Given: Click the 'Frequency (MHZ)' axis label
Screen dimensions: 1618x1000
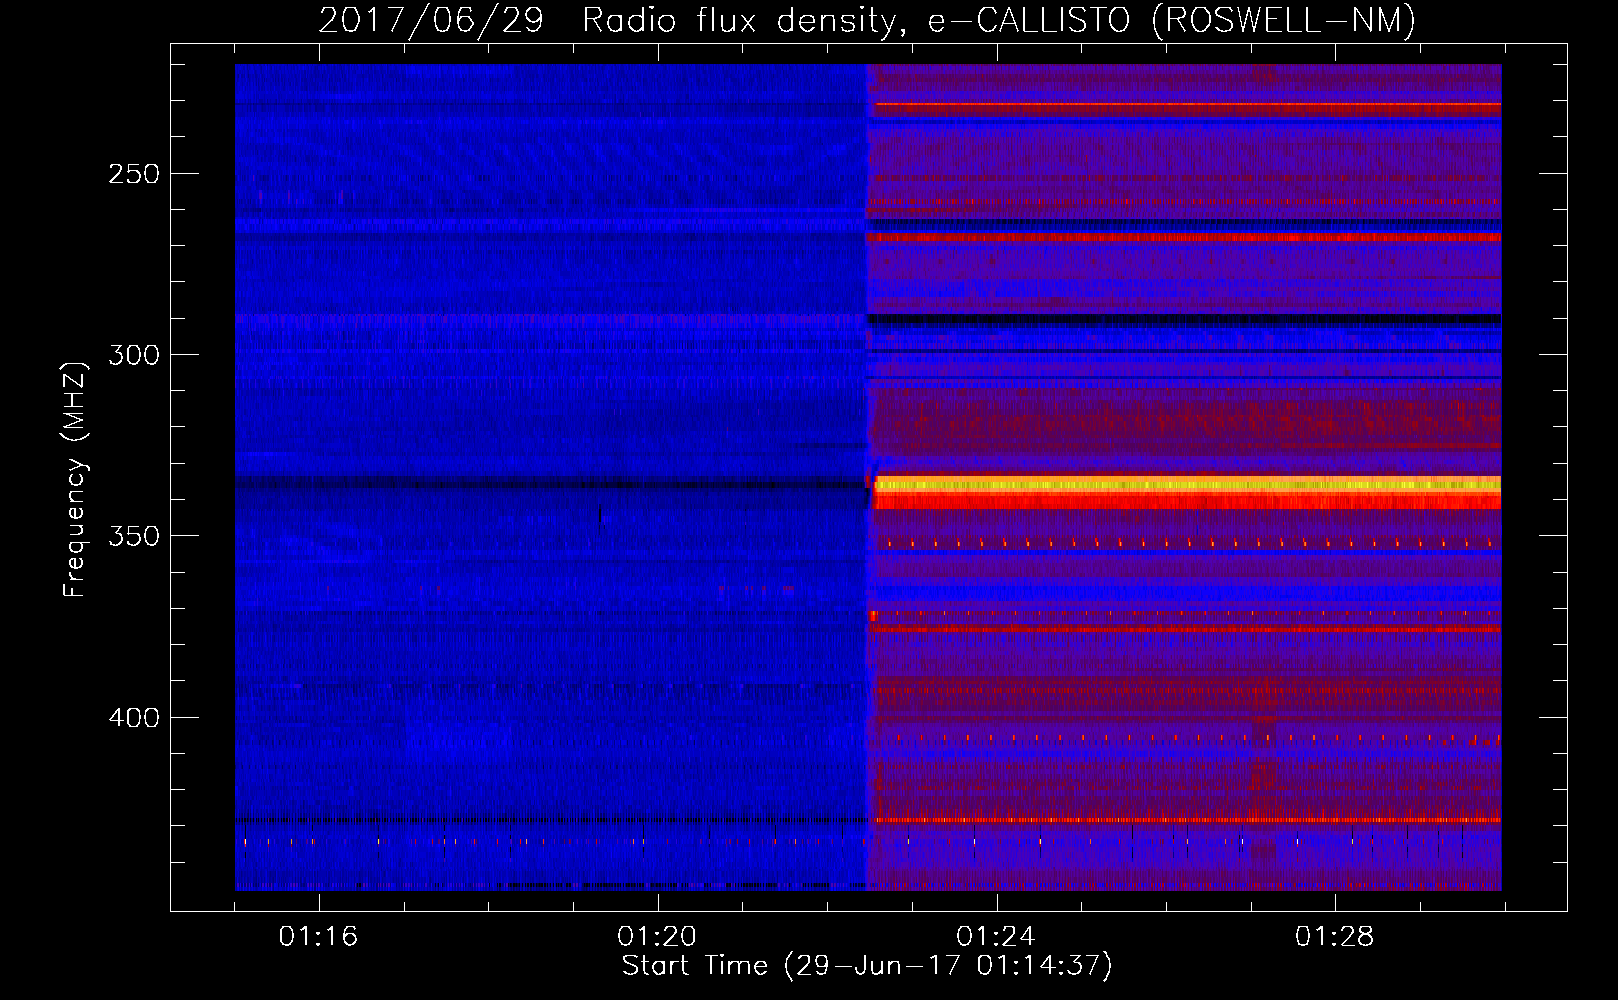Looking at the screenshot, I should (x=75, y=479).
